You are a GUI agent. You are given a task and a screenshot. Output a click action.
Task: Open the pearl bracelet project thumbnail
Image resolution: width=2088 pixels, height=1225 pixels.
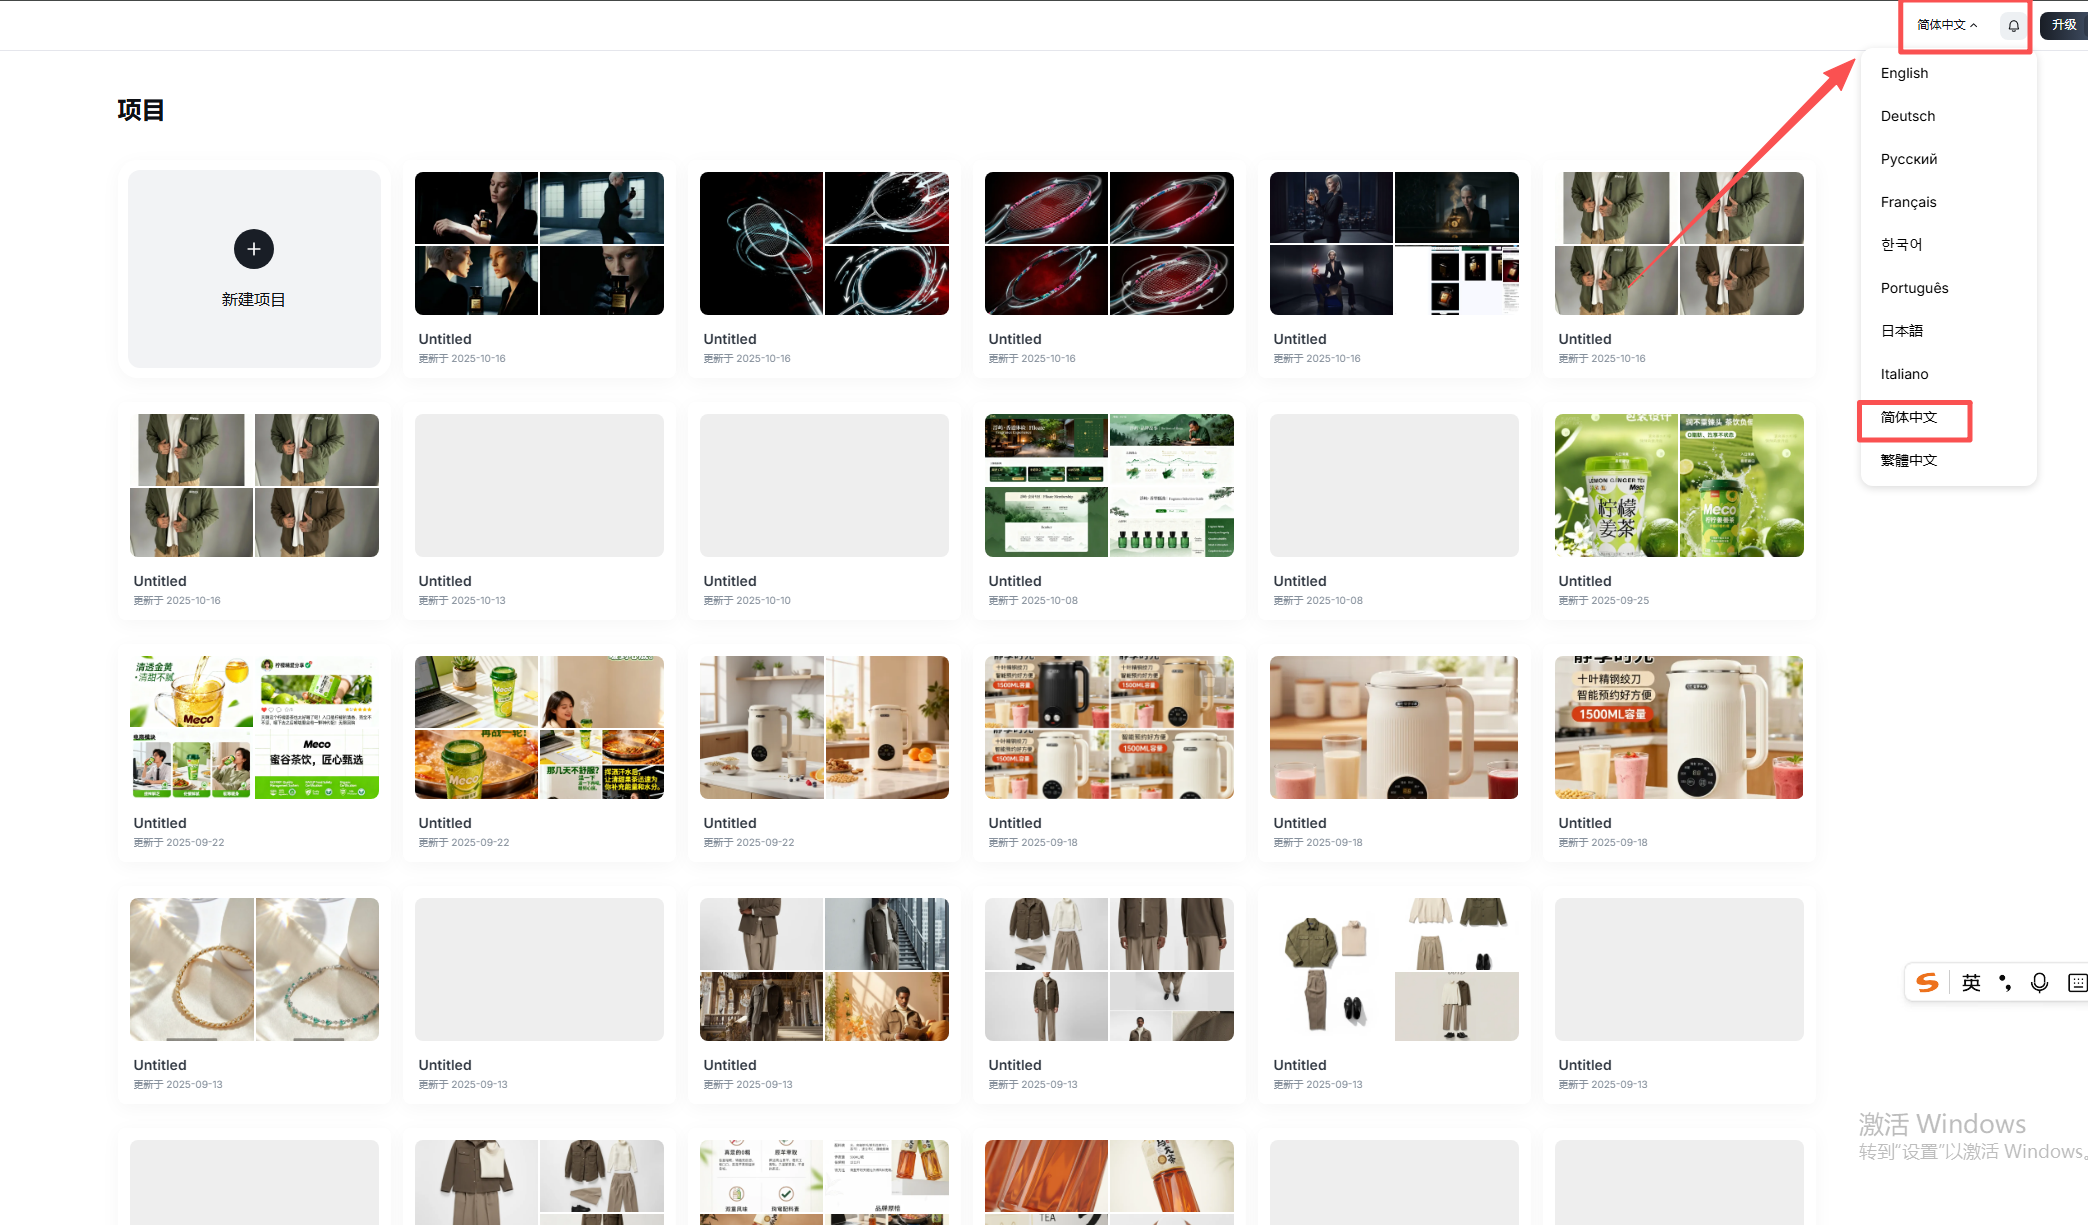click(254, 969)
